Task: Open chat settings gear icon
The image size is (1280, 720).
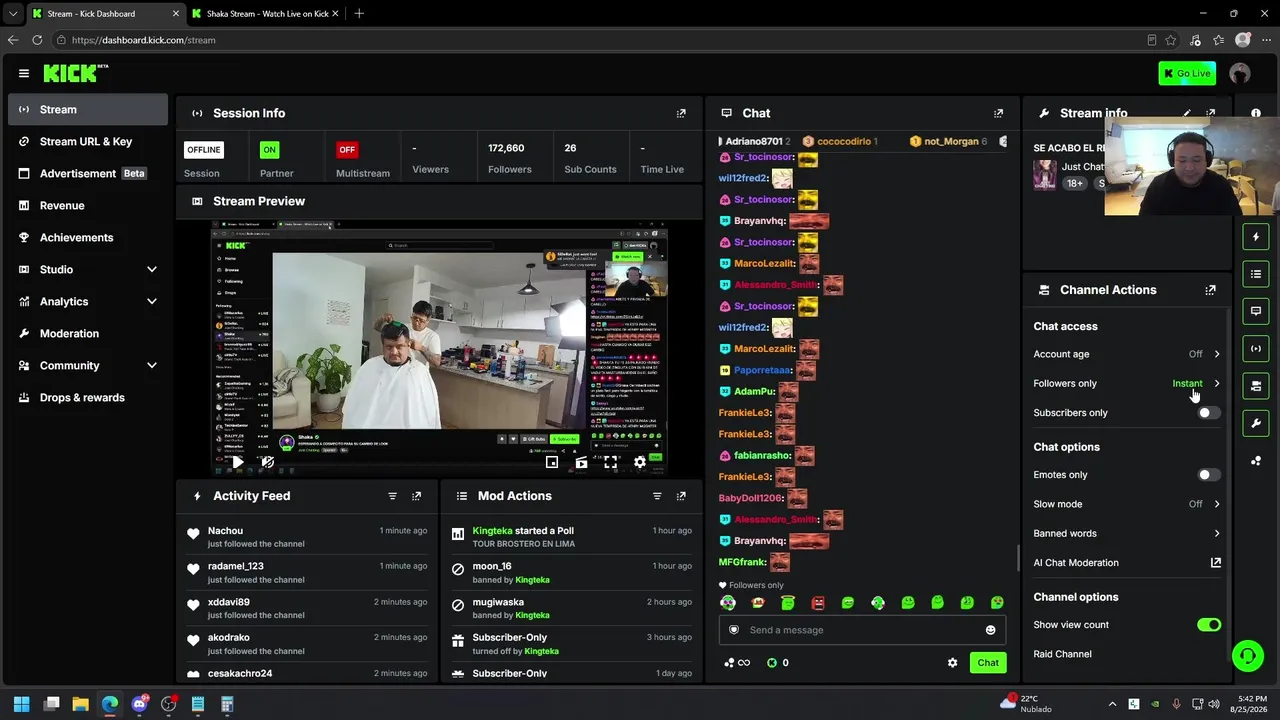Action: click(x=952, y=663)
